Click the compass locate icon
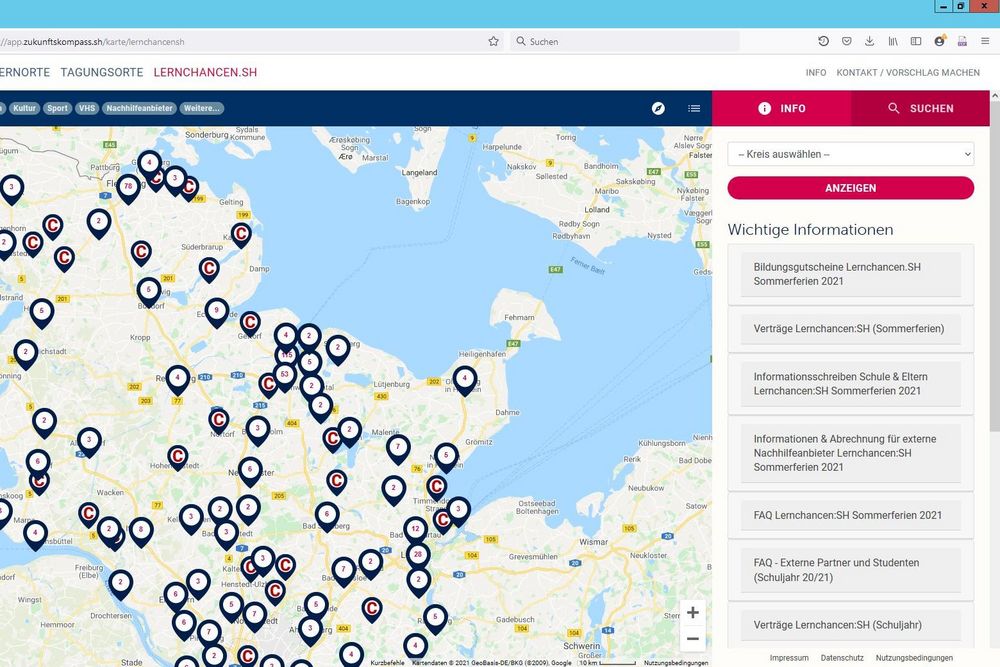 click(658, 108)
